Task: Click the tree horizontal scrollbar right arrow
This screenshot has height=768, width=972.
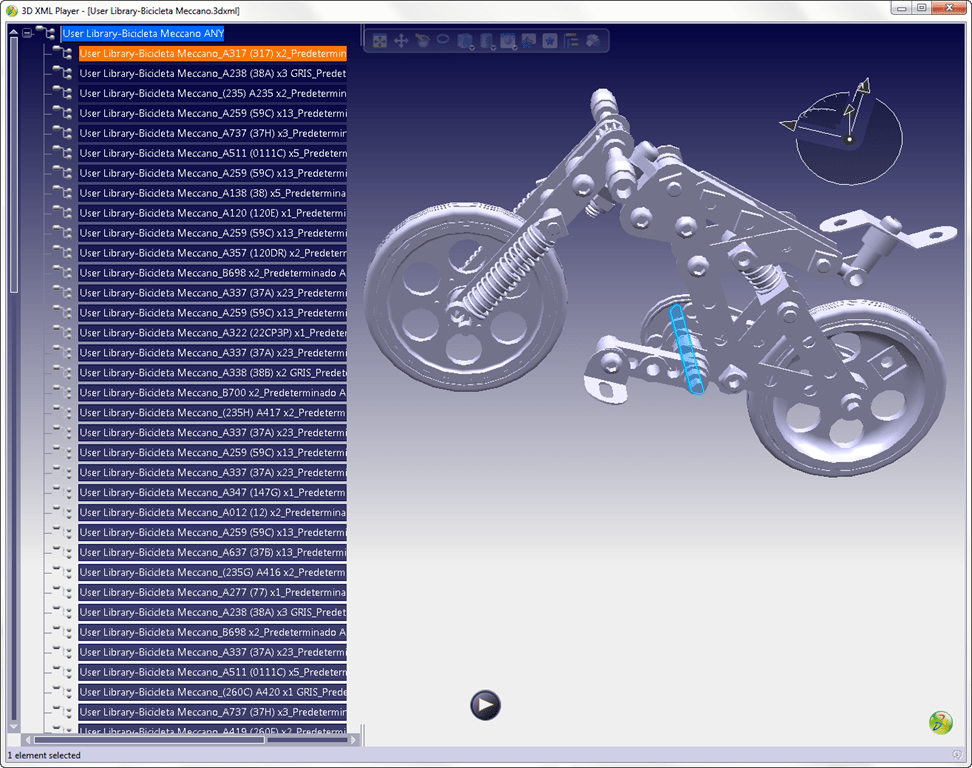Action: (353, 739)
